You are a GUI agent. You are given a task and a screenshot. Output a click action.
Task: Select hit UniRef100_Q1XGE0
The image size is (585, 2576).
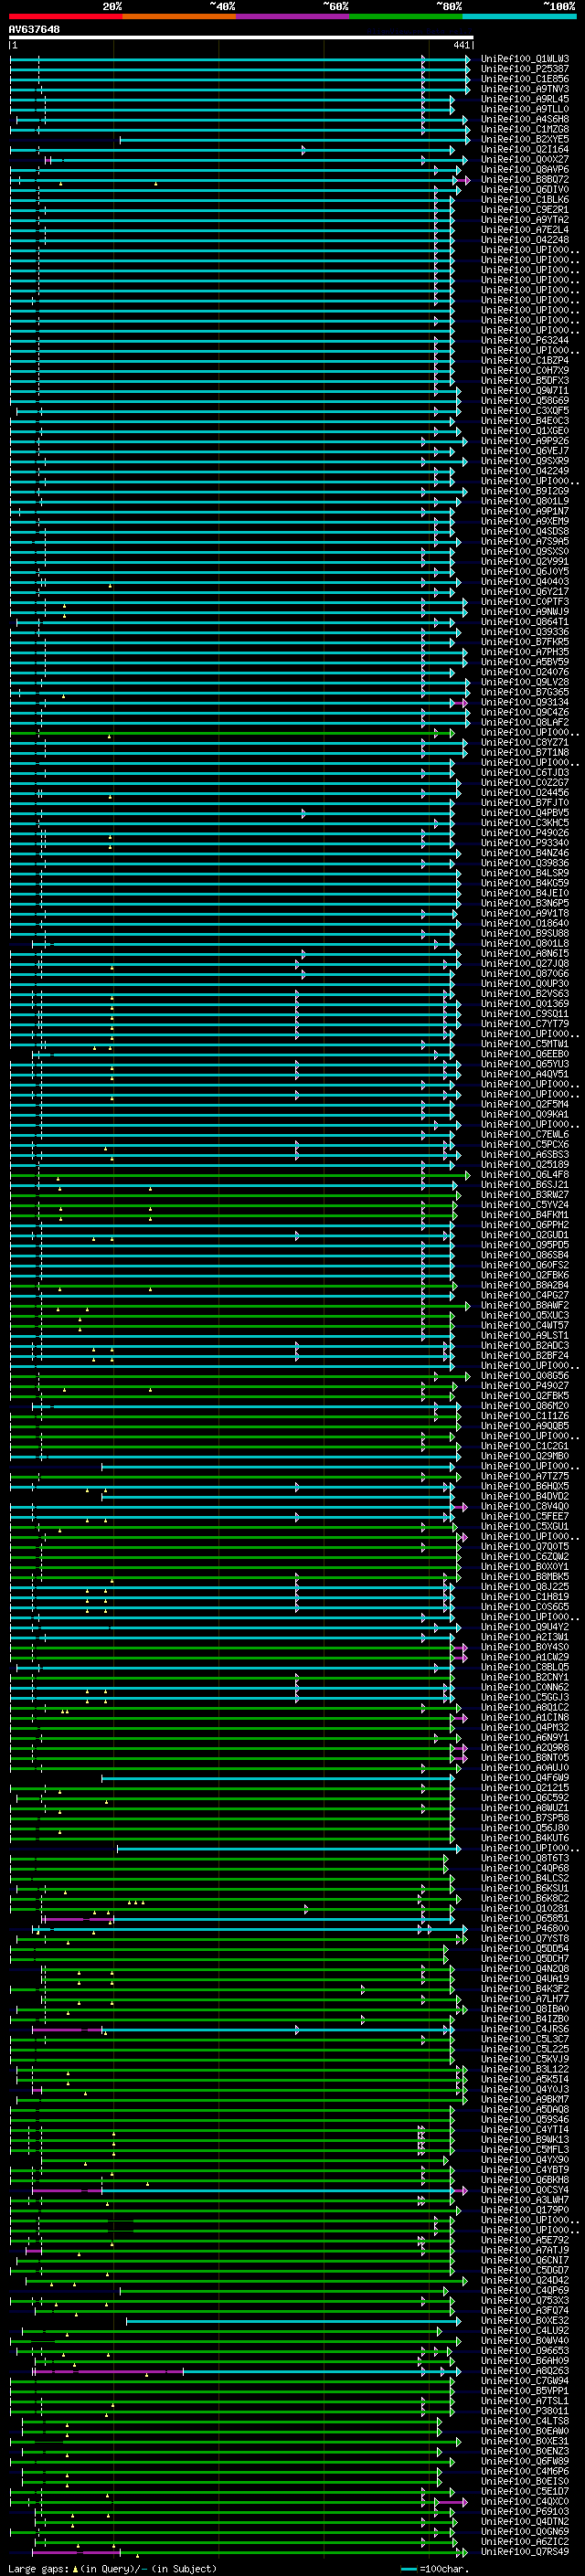[525, 431]
